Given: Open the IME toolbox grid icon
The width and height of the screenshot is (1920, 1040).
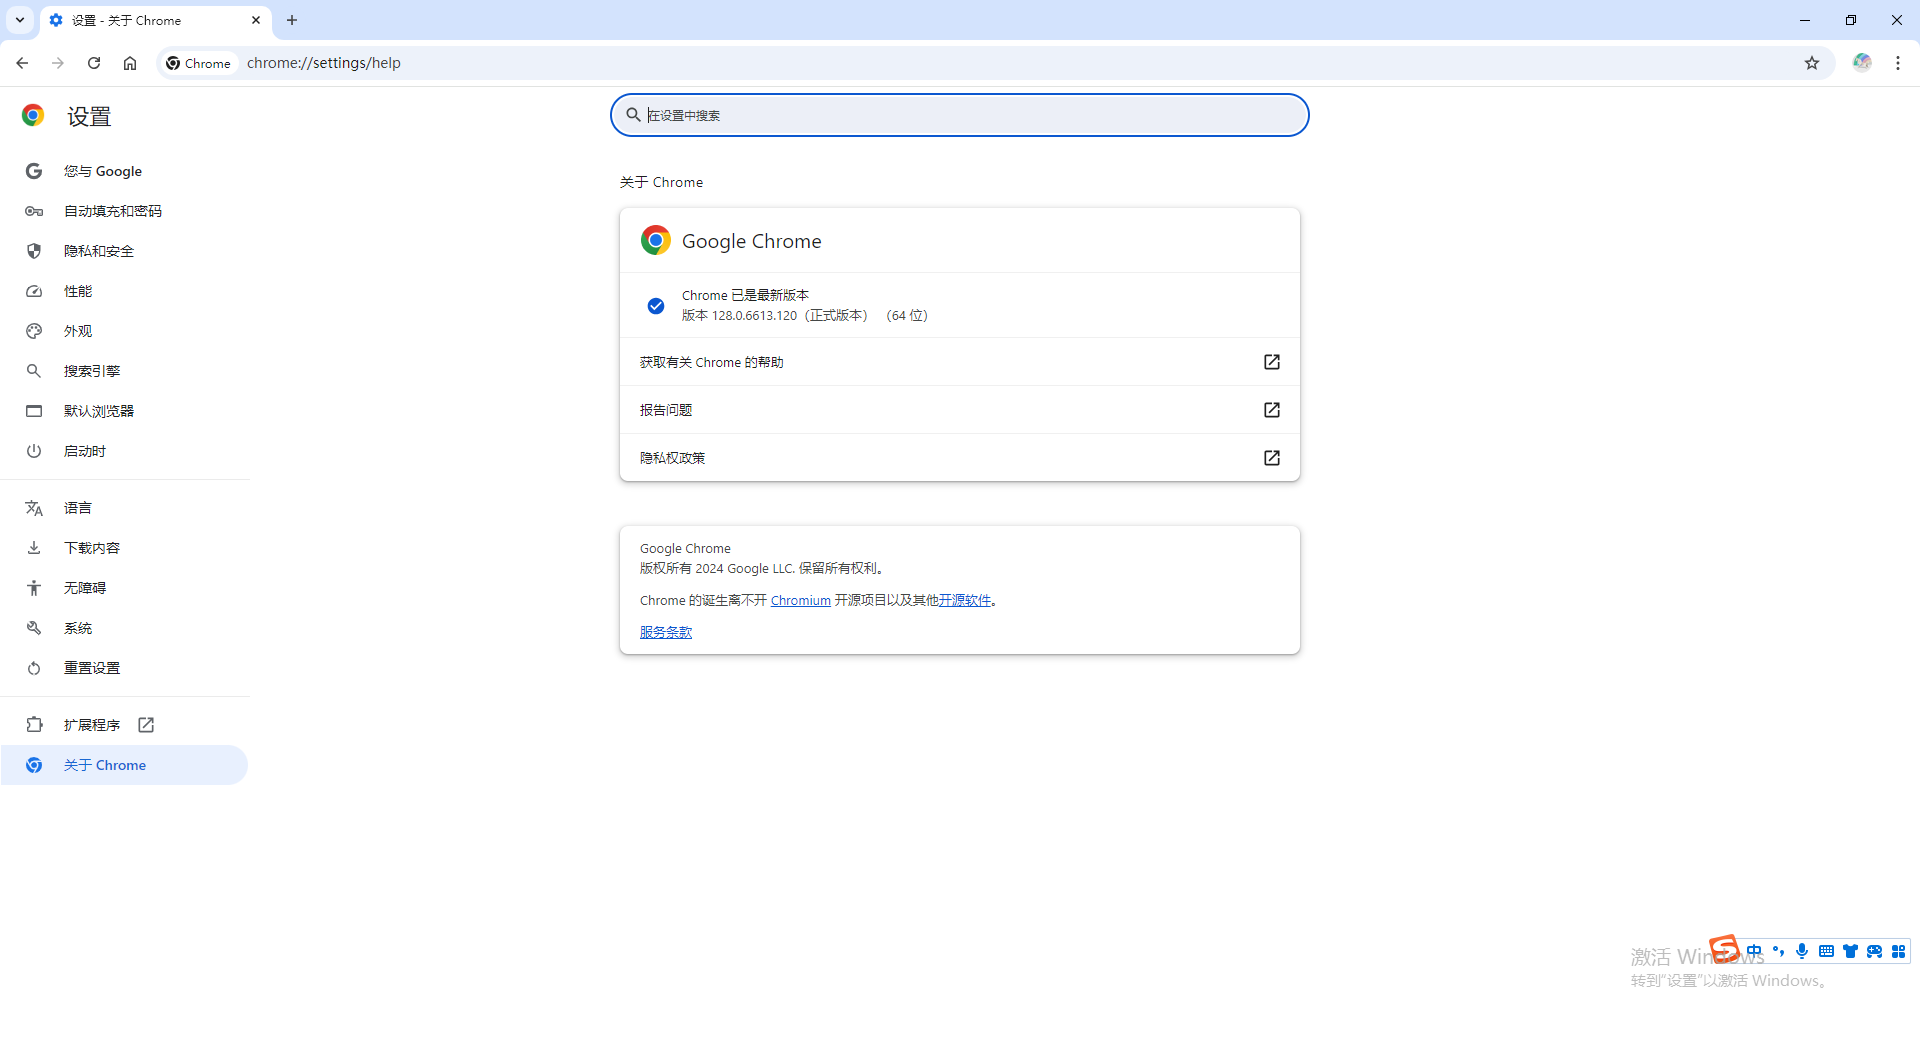Looking at the screenshot, I should coord(1898,951).
